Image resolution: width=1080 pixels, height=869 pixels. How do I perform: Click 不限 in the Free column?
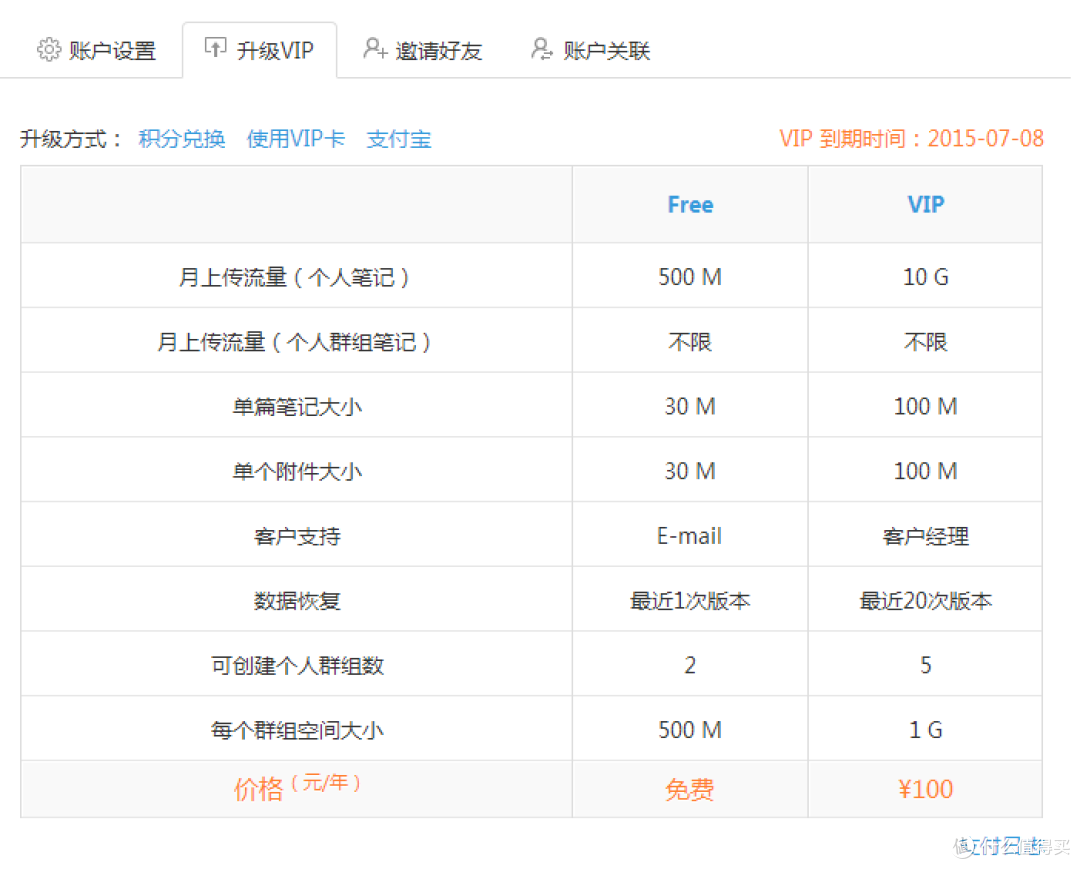[x=690, y=342]
